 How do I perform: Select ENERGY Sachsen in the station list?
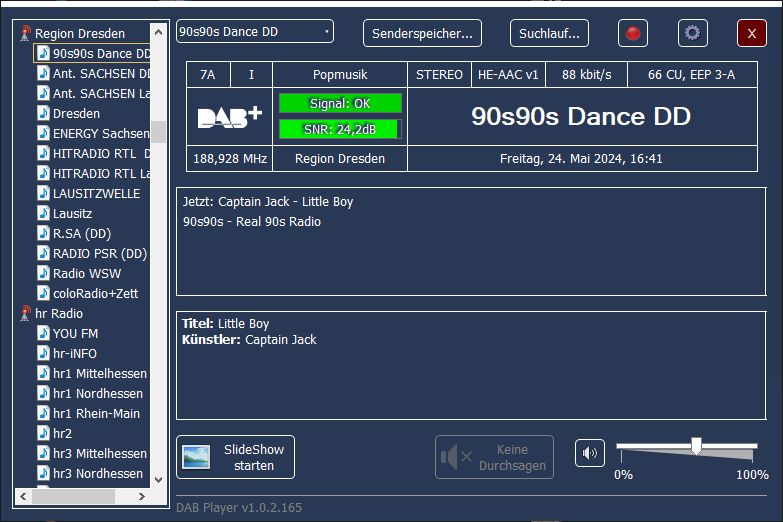(x=100, y=134)
